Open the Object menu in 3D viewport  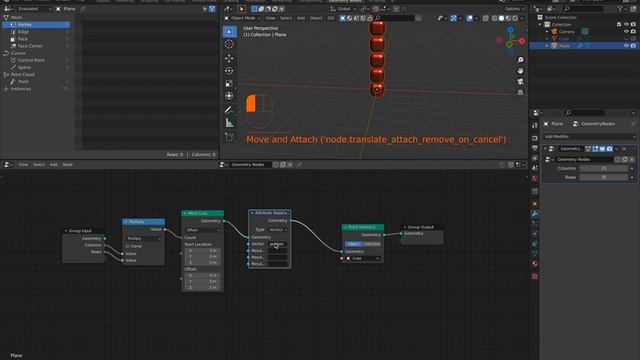click(x=316, y=18)
